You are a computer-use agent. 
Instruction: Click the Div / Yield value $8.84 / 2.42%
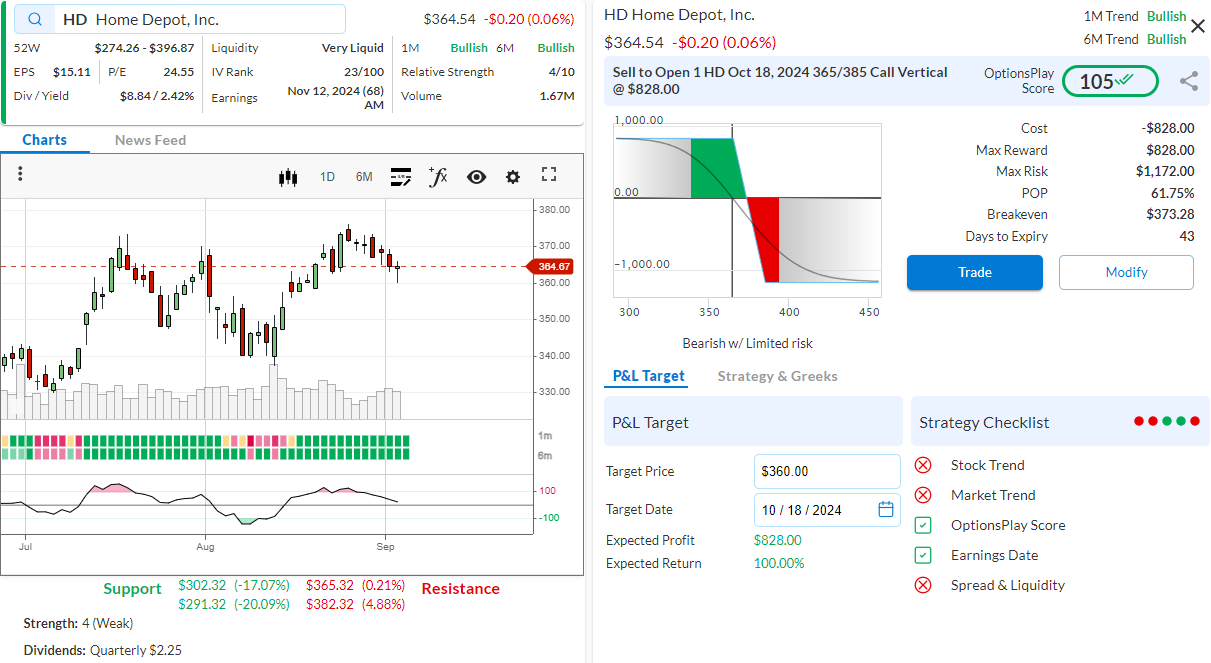pos(157,96)
